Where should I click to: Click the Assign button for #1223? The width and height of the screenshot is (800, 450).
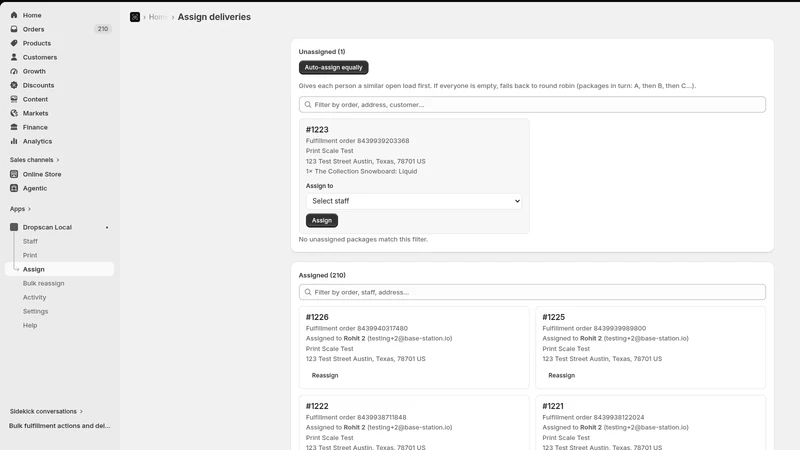[x=322, y=220]
